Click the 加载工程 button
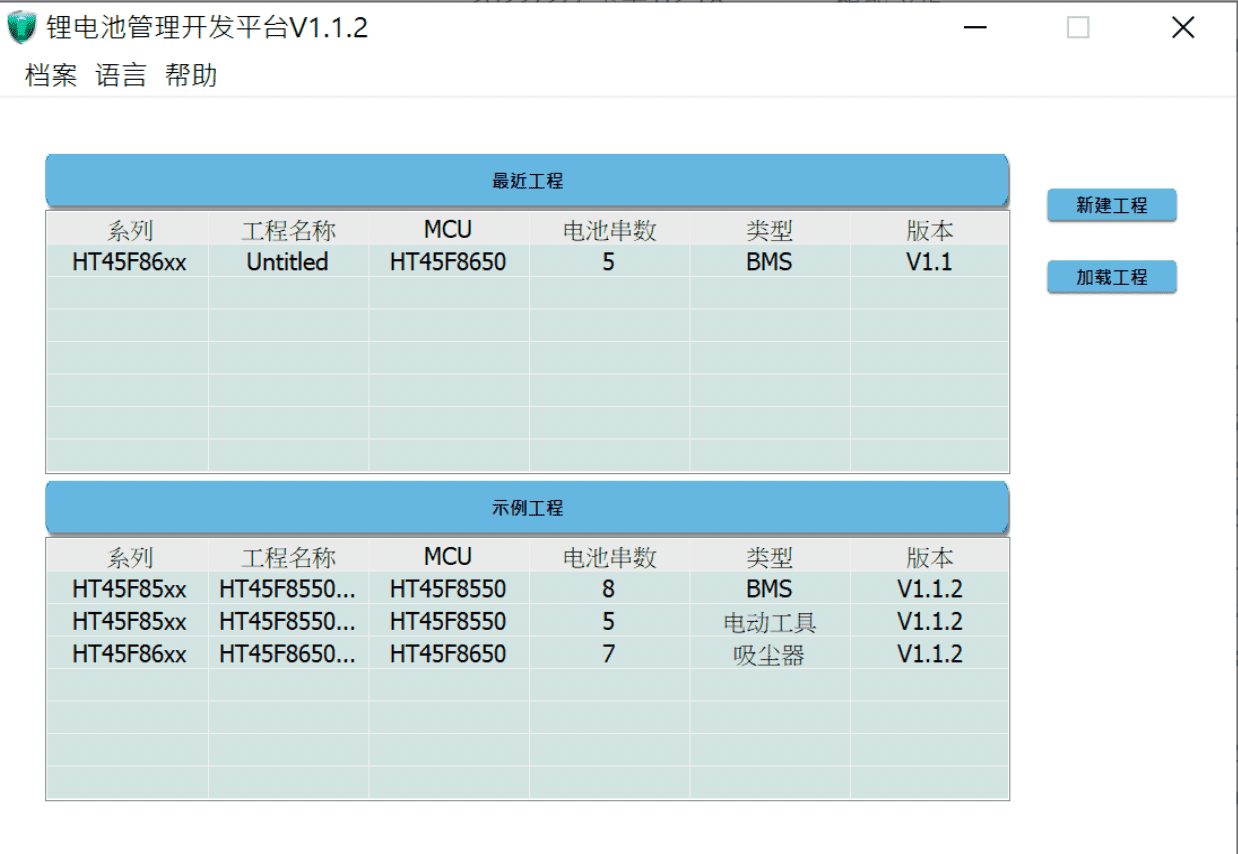 [1111, 277]
